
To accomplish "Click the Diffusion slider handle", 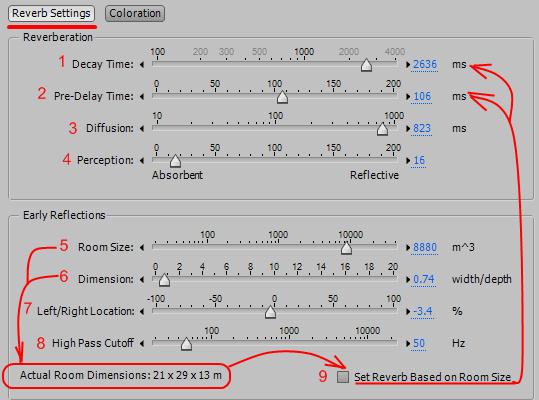I will 382,129.
